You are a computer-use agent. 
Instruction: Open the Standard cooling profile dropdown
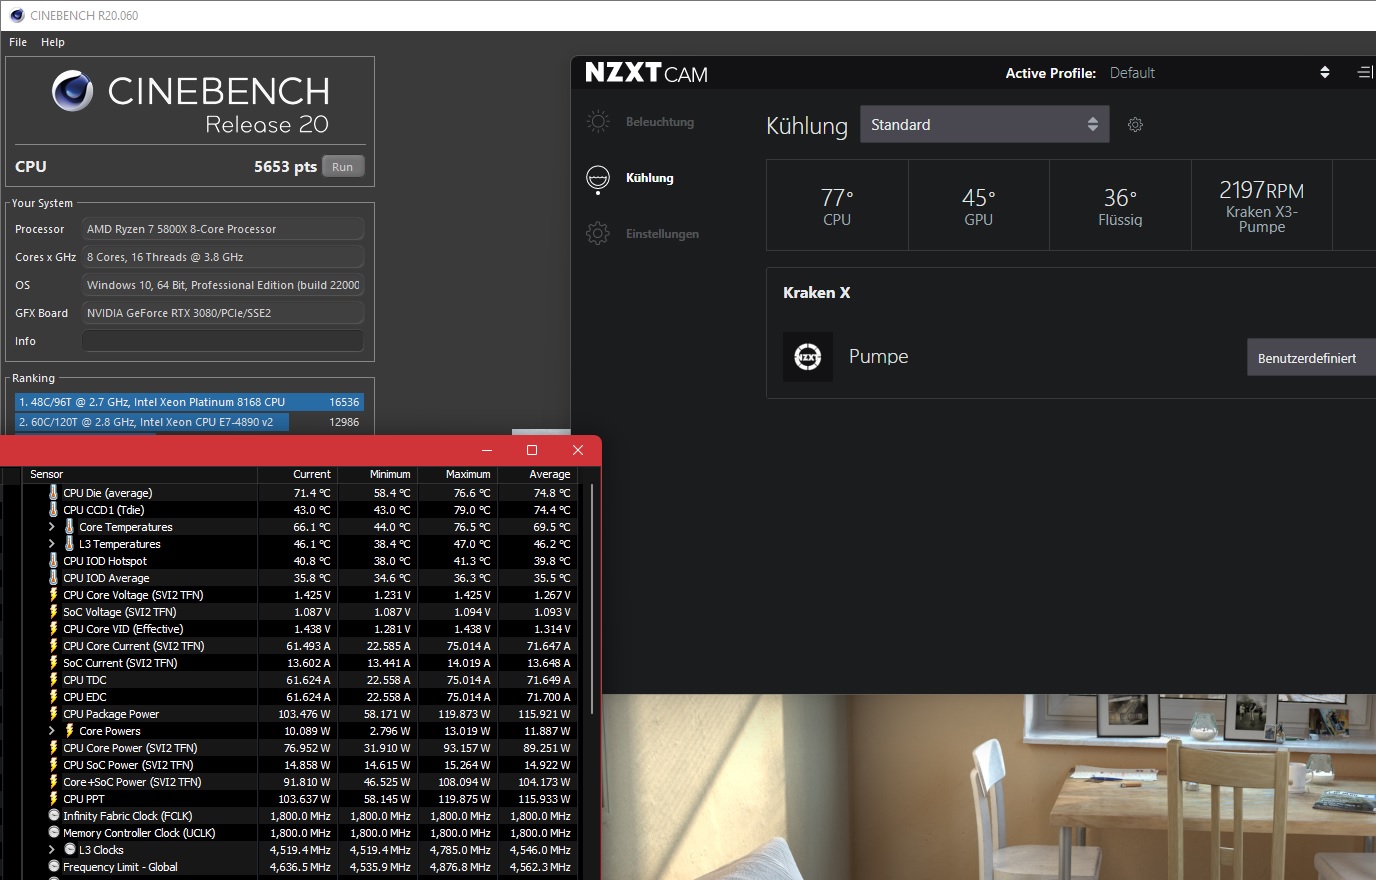click(985, 124)
